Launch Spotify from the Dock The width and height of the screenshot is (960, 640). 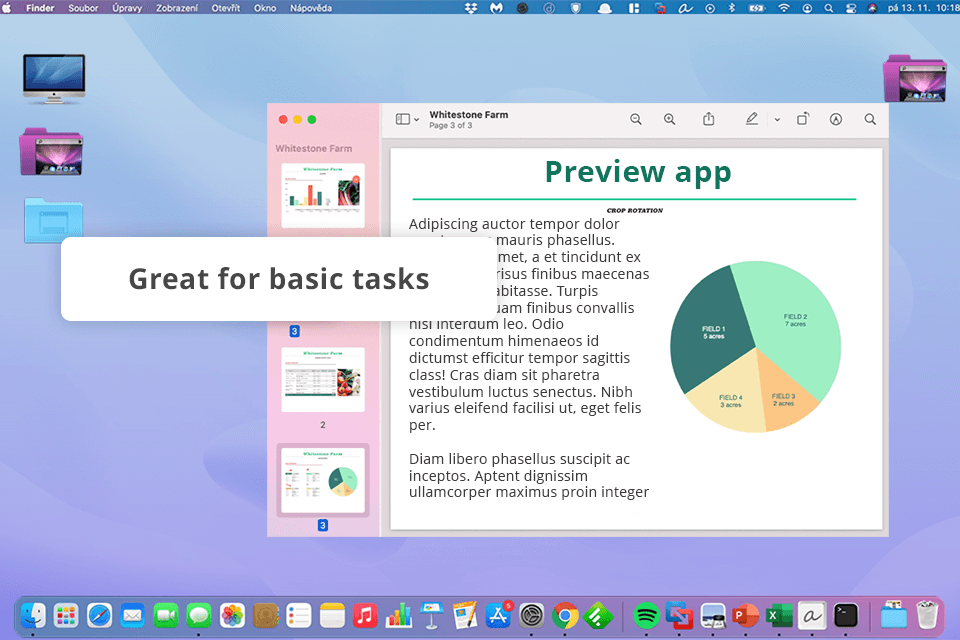646,616
